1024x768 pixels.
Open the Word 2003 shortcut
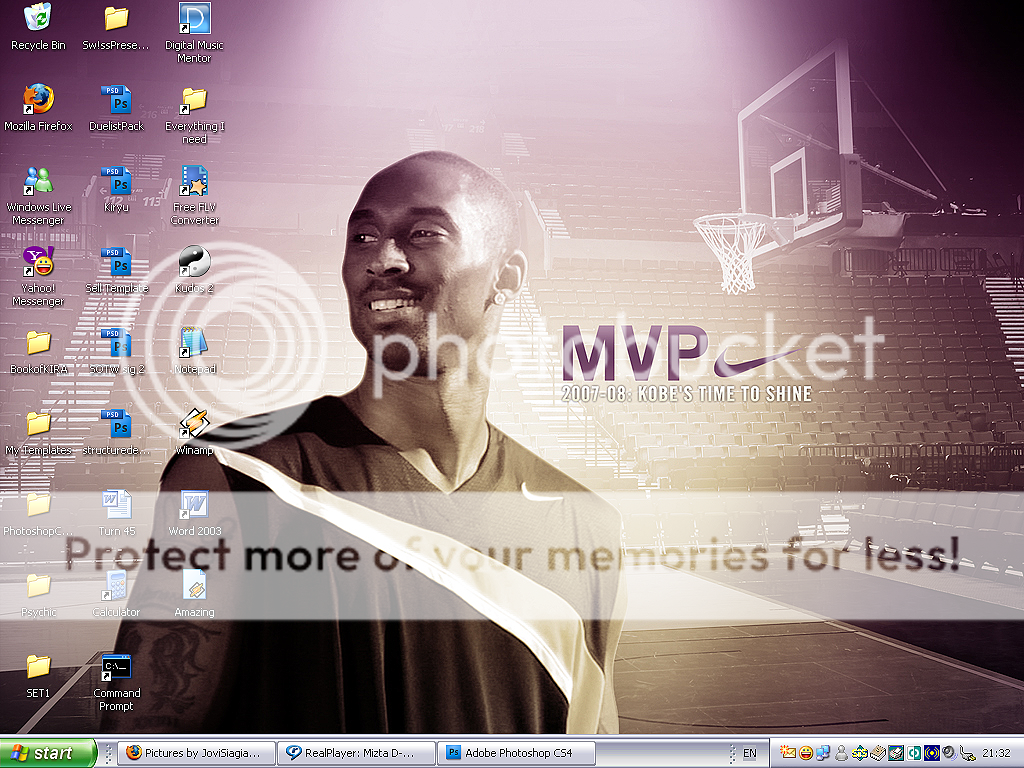(x=194, y=506)
